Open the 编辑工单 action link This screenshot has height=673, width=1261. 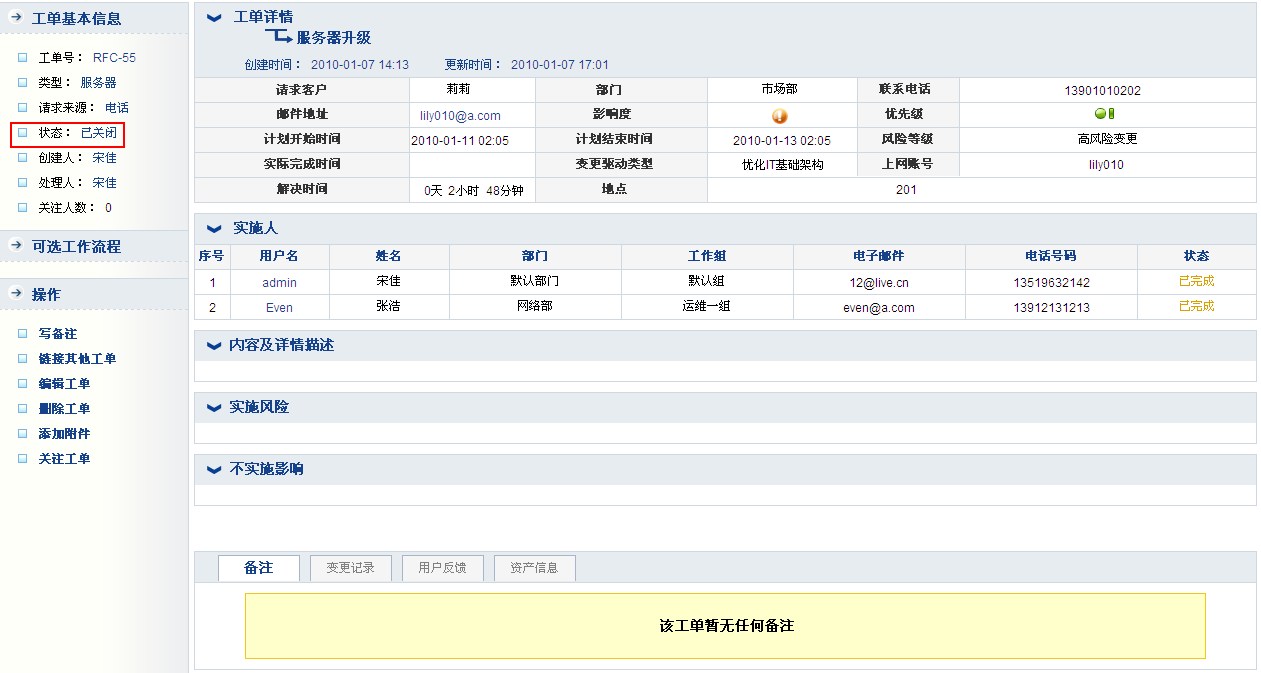(64, 384)
